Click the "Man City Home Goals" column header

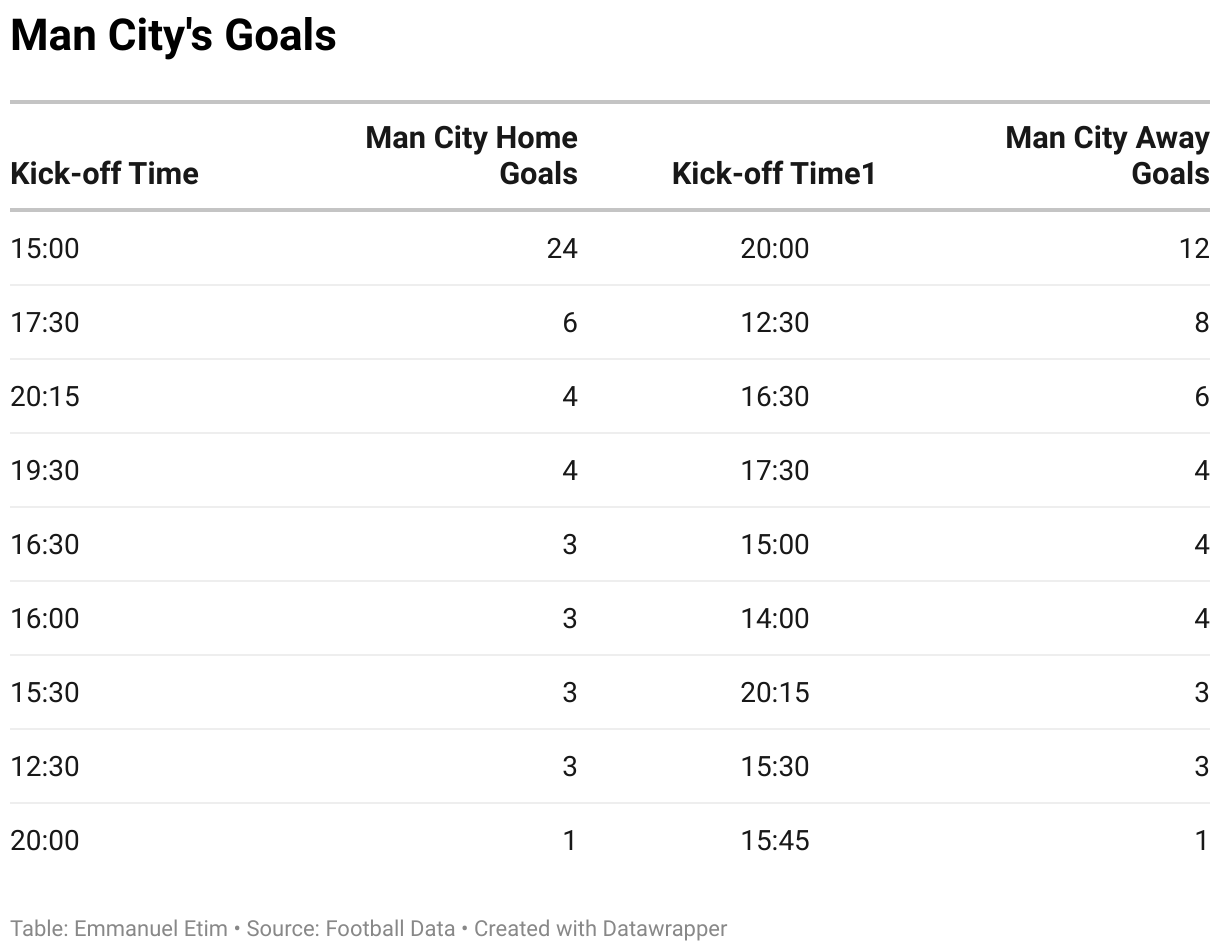click(x=472, y=155)
